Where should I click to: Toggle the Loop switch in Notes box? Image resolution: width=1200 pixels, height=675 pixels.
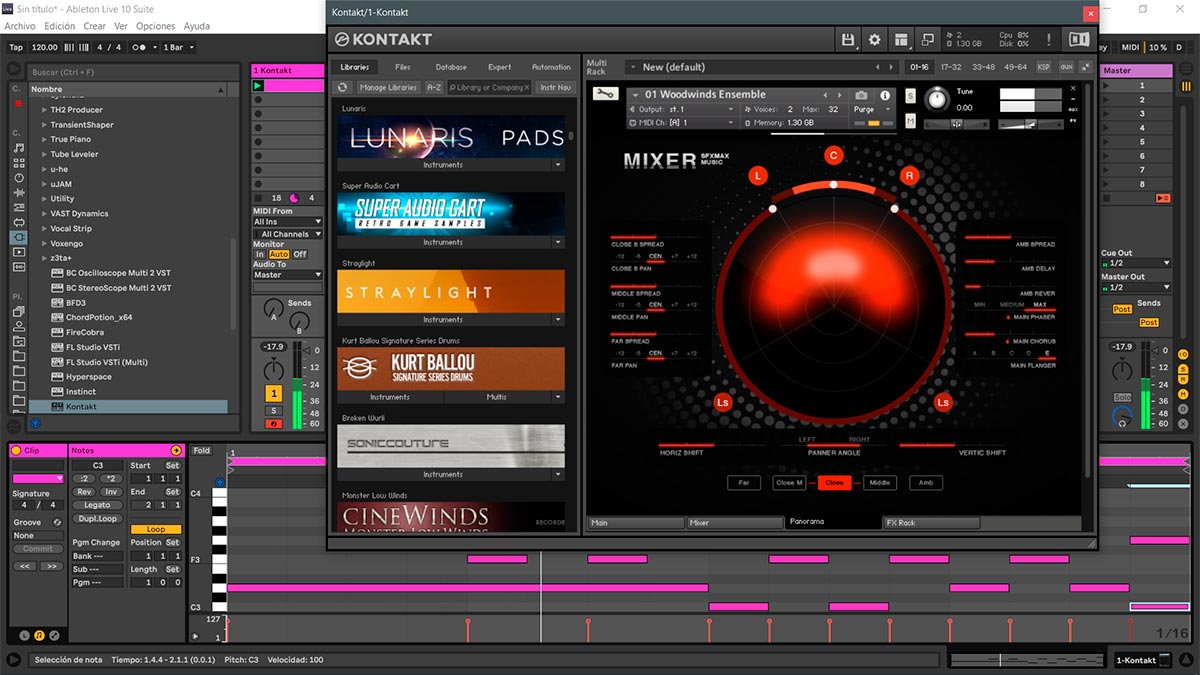click(x=156, y=529)
